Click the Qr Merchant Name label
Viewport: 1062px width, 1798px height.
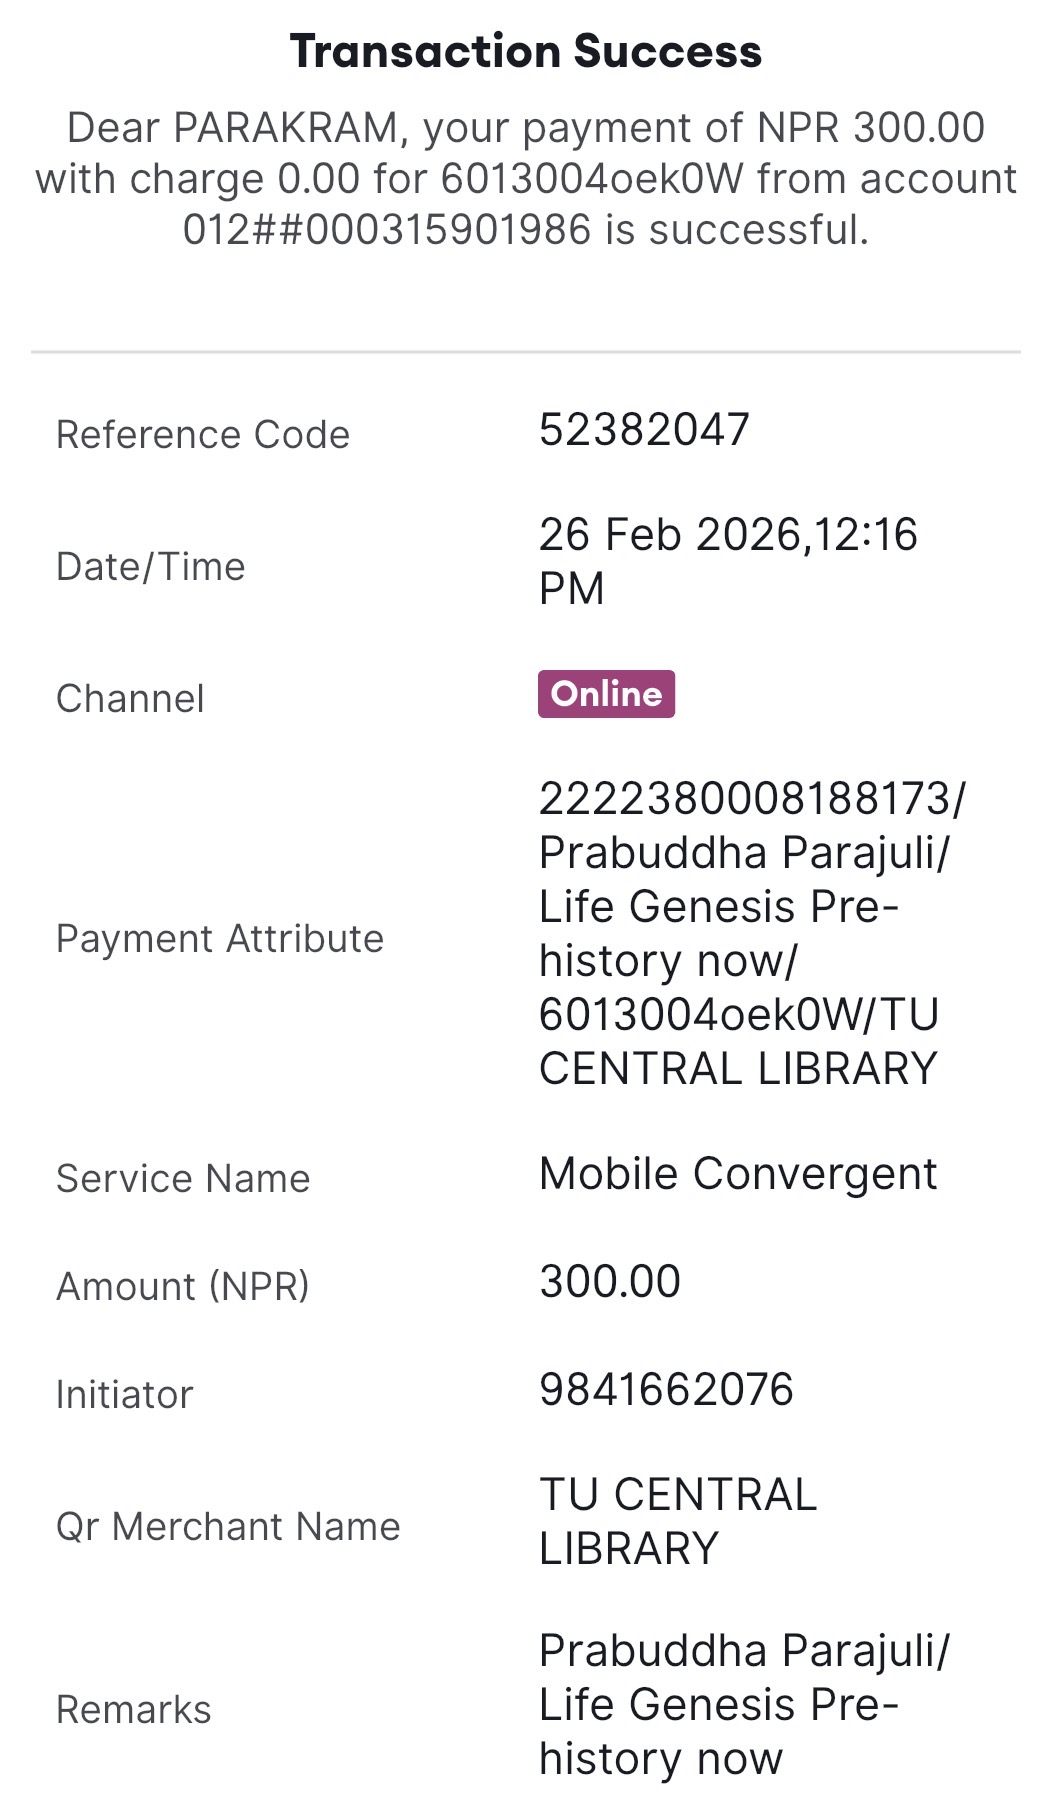click(228, 1527)
